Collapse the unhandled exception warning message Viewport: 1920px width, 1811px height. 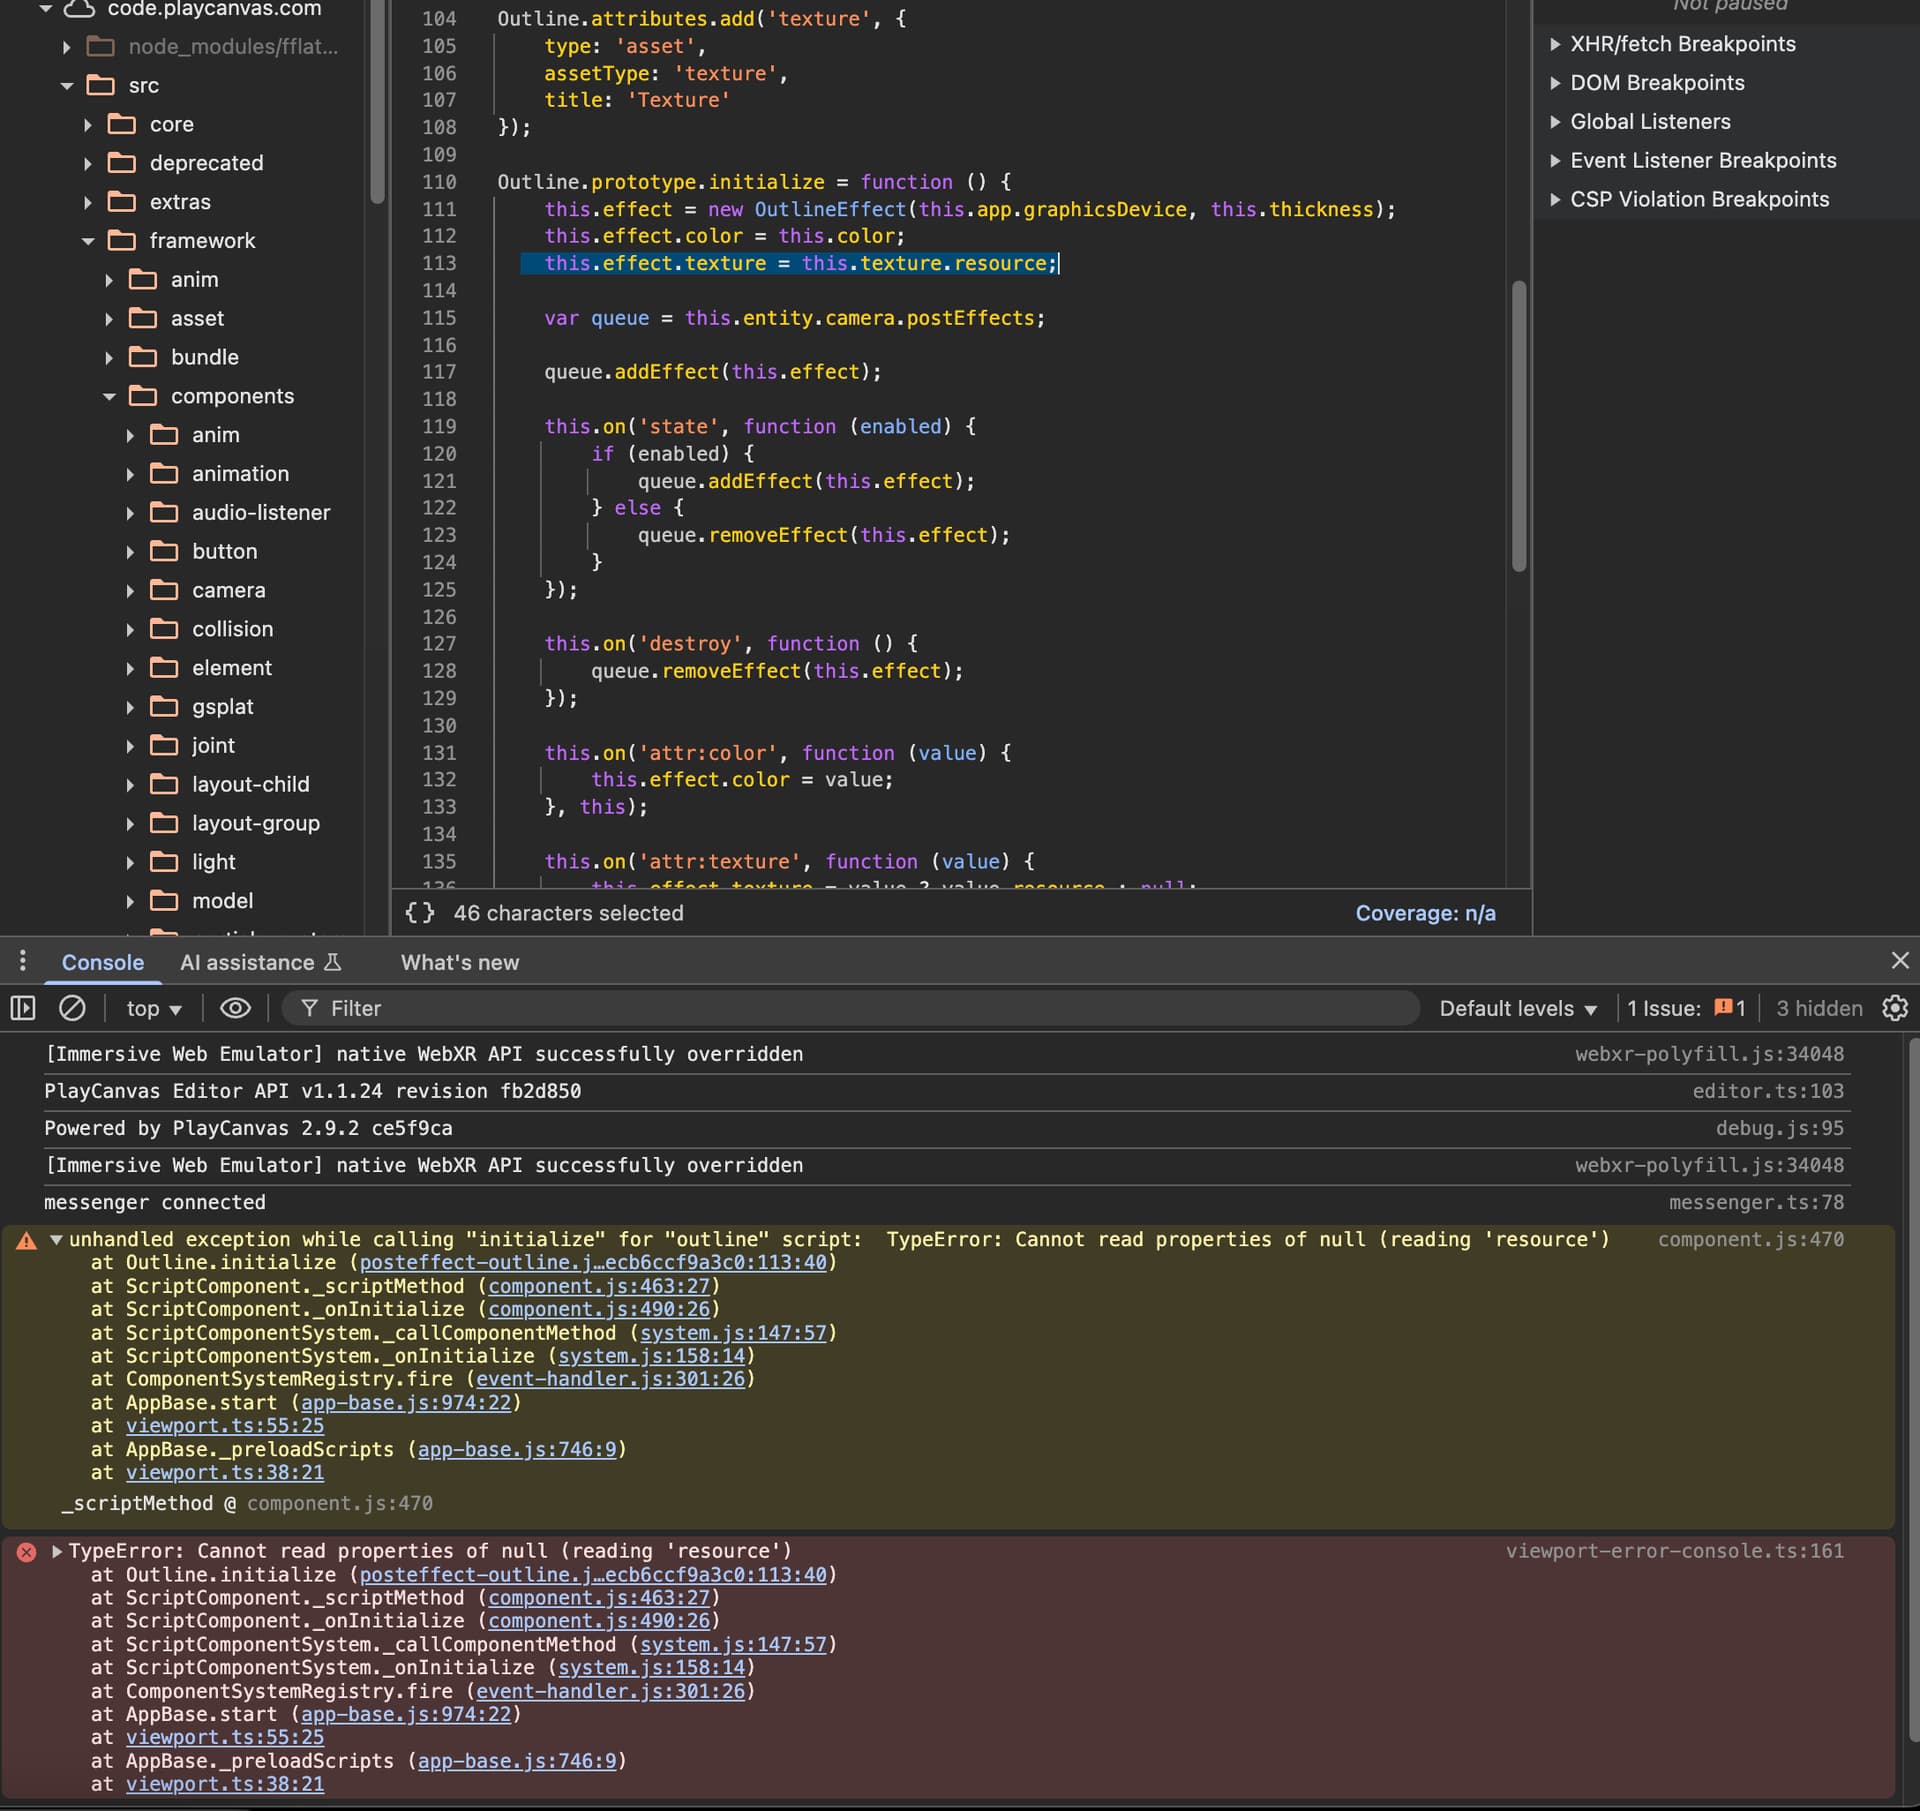pyautogui.click(x=57, y=1240)
